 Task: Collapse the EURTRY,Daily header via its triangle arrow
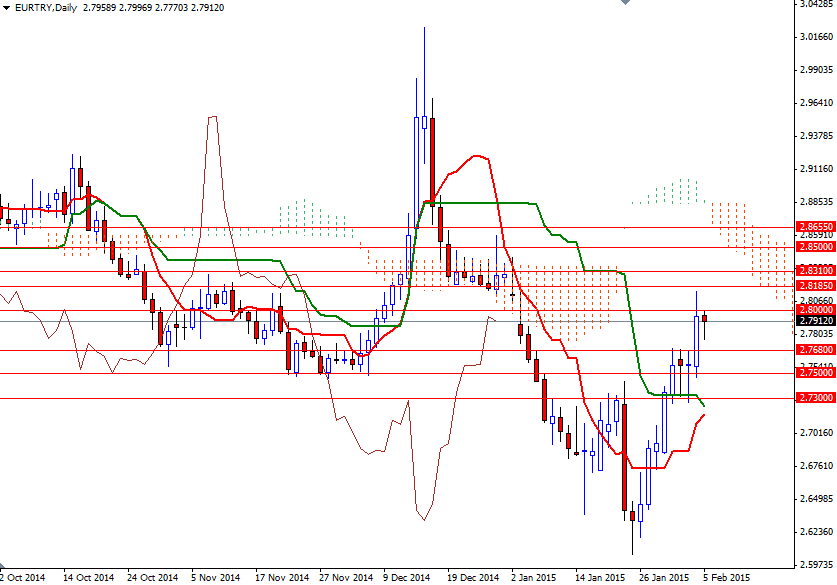[8, 7]
